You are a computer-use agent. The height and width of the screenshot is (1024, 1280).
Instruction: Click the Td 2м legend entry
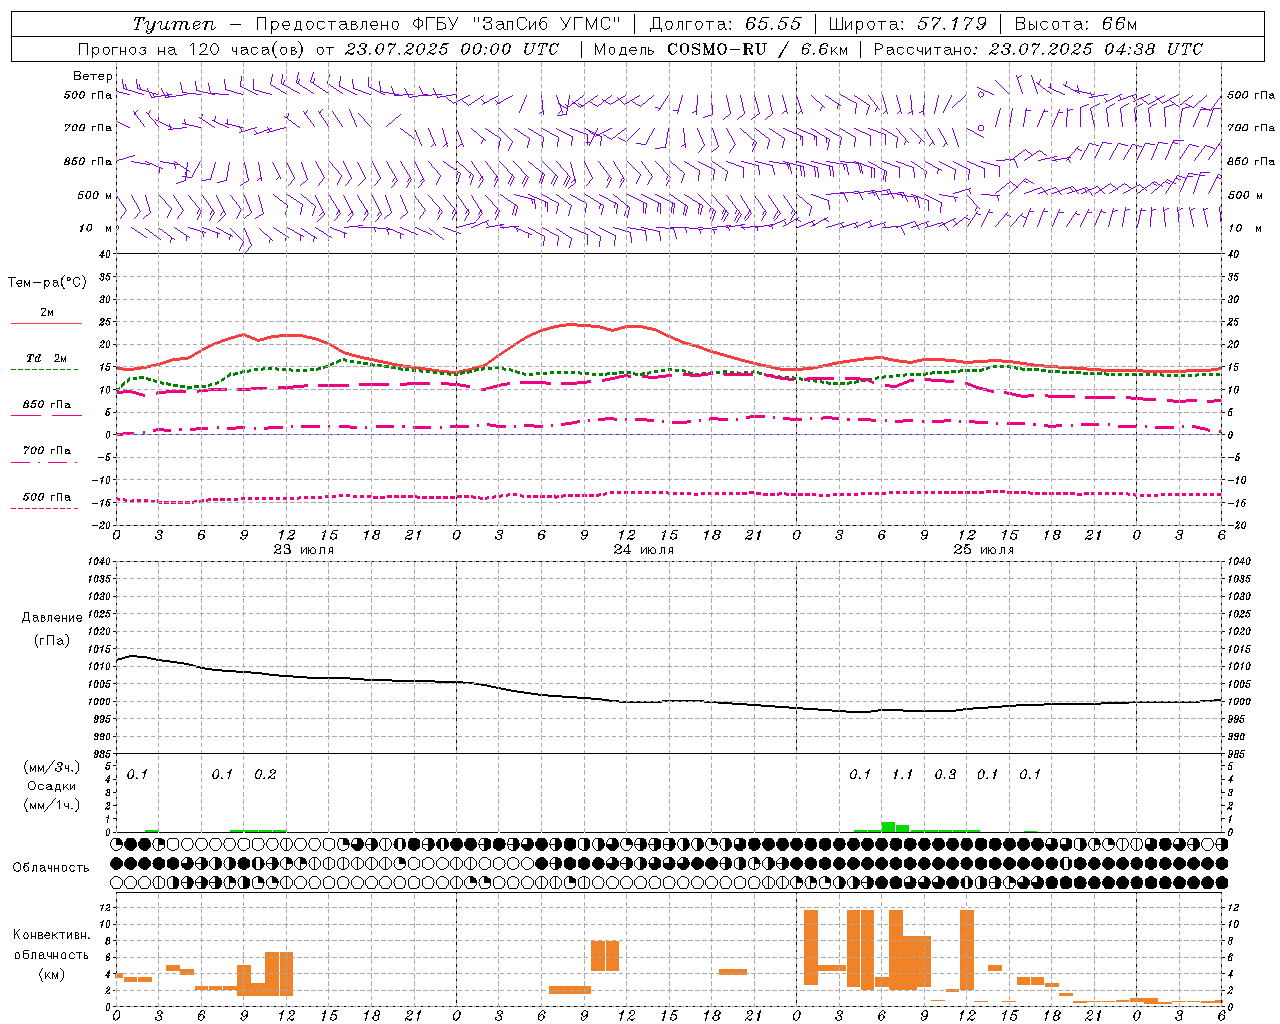tap(46, 358)
